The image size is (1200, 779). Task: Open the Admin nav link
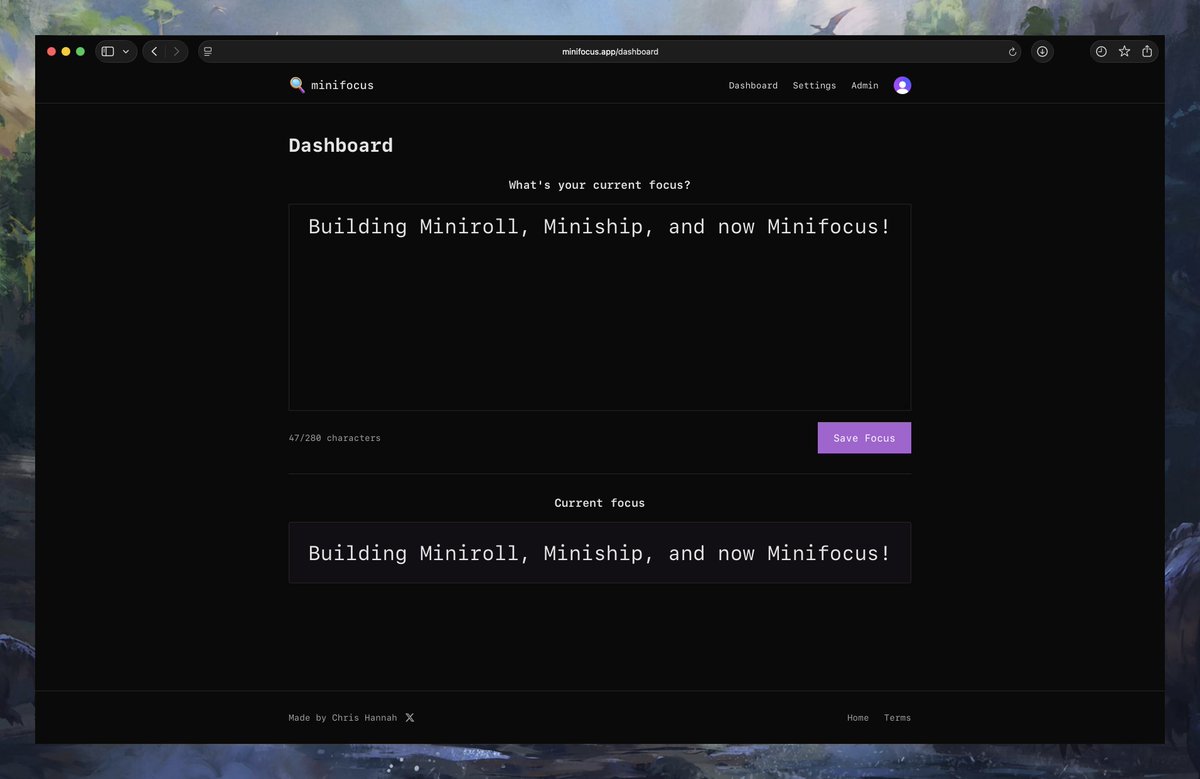click(x=865, y=86)
